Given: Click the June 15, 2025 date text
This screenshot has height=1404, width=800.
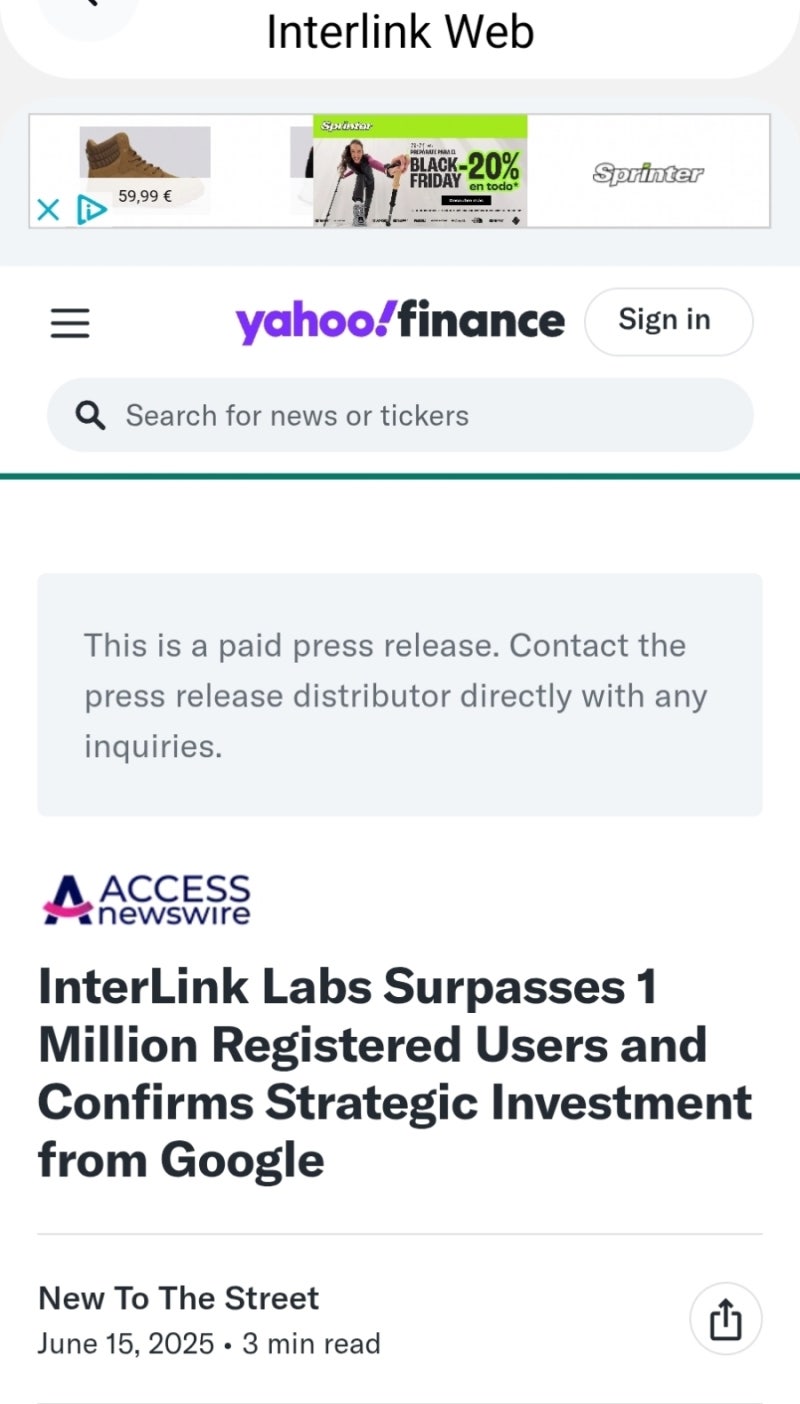Looking at the screenshot, I should click(x=126, y=1343).
